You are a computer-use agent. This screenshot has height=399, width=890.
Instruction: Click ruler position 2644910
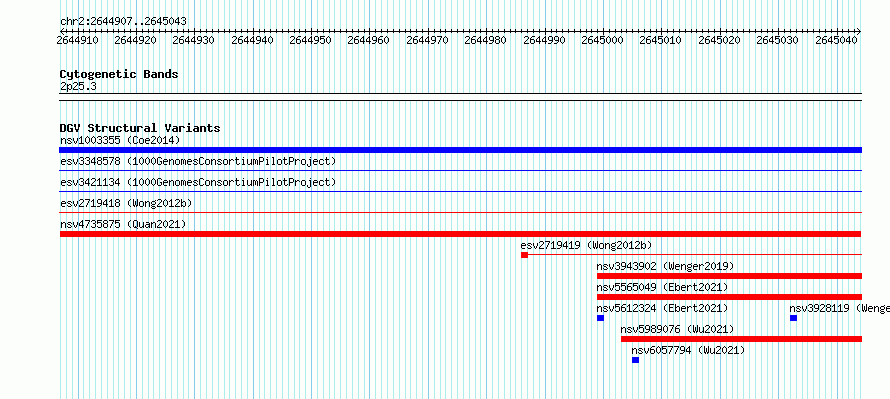point(77,40)
